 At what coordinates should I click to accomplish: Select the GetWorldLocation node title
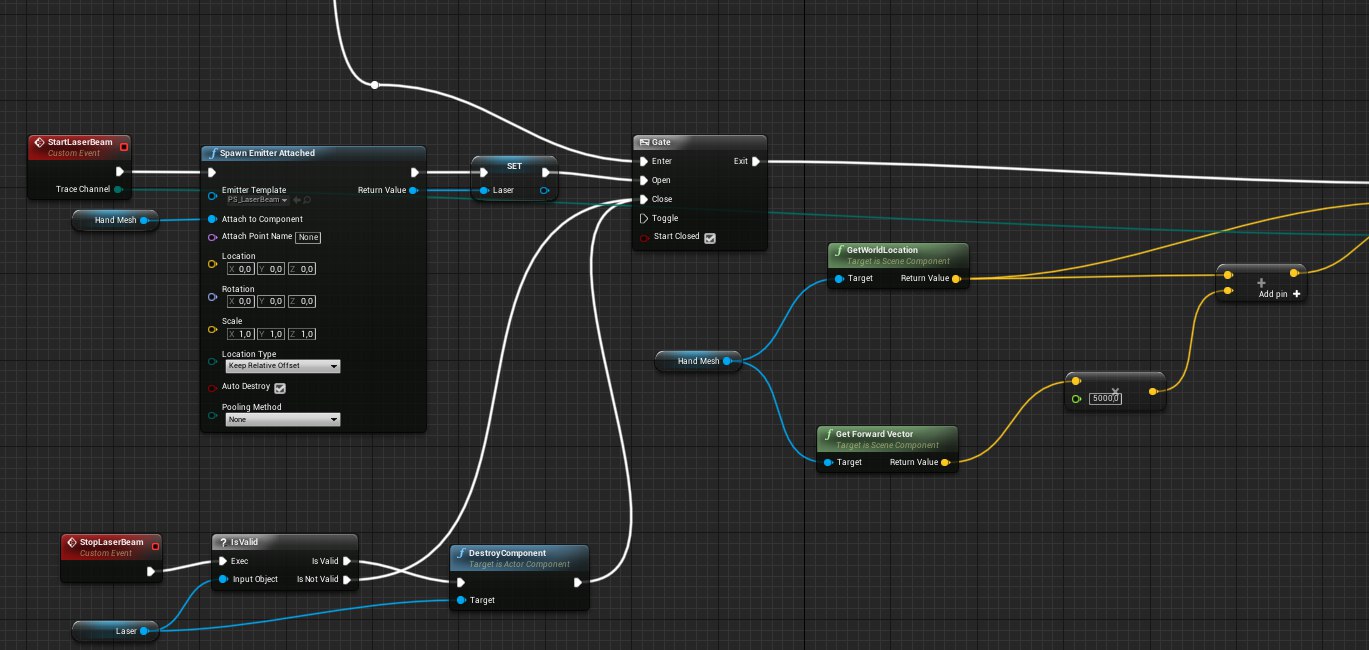(882, 250)
